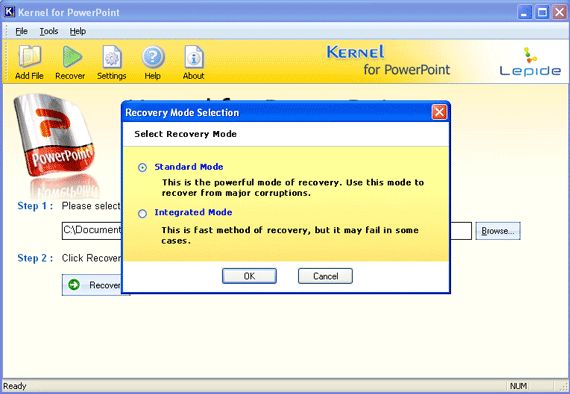Screen dimensions: 570x394
Task: Click the Standard Mode label text
Action: 189,167
